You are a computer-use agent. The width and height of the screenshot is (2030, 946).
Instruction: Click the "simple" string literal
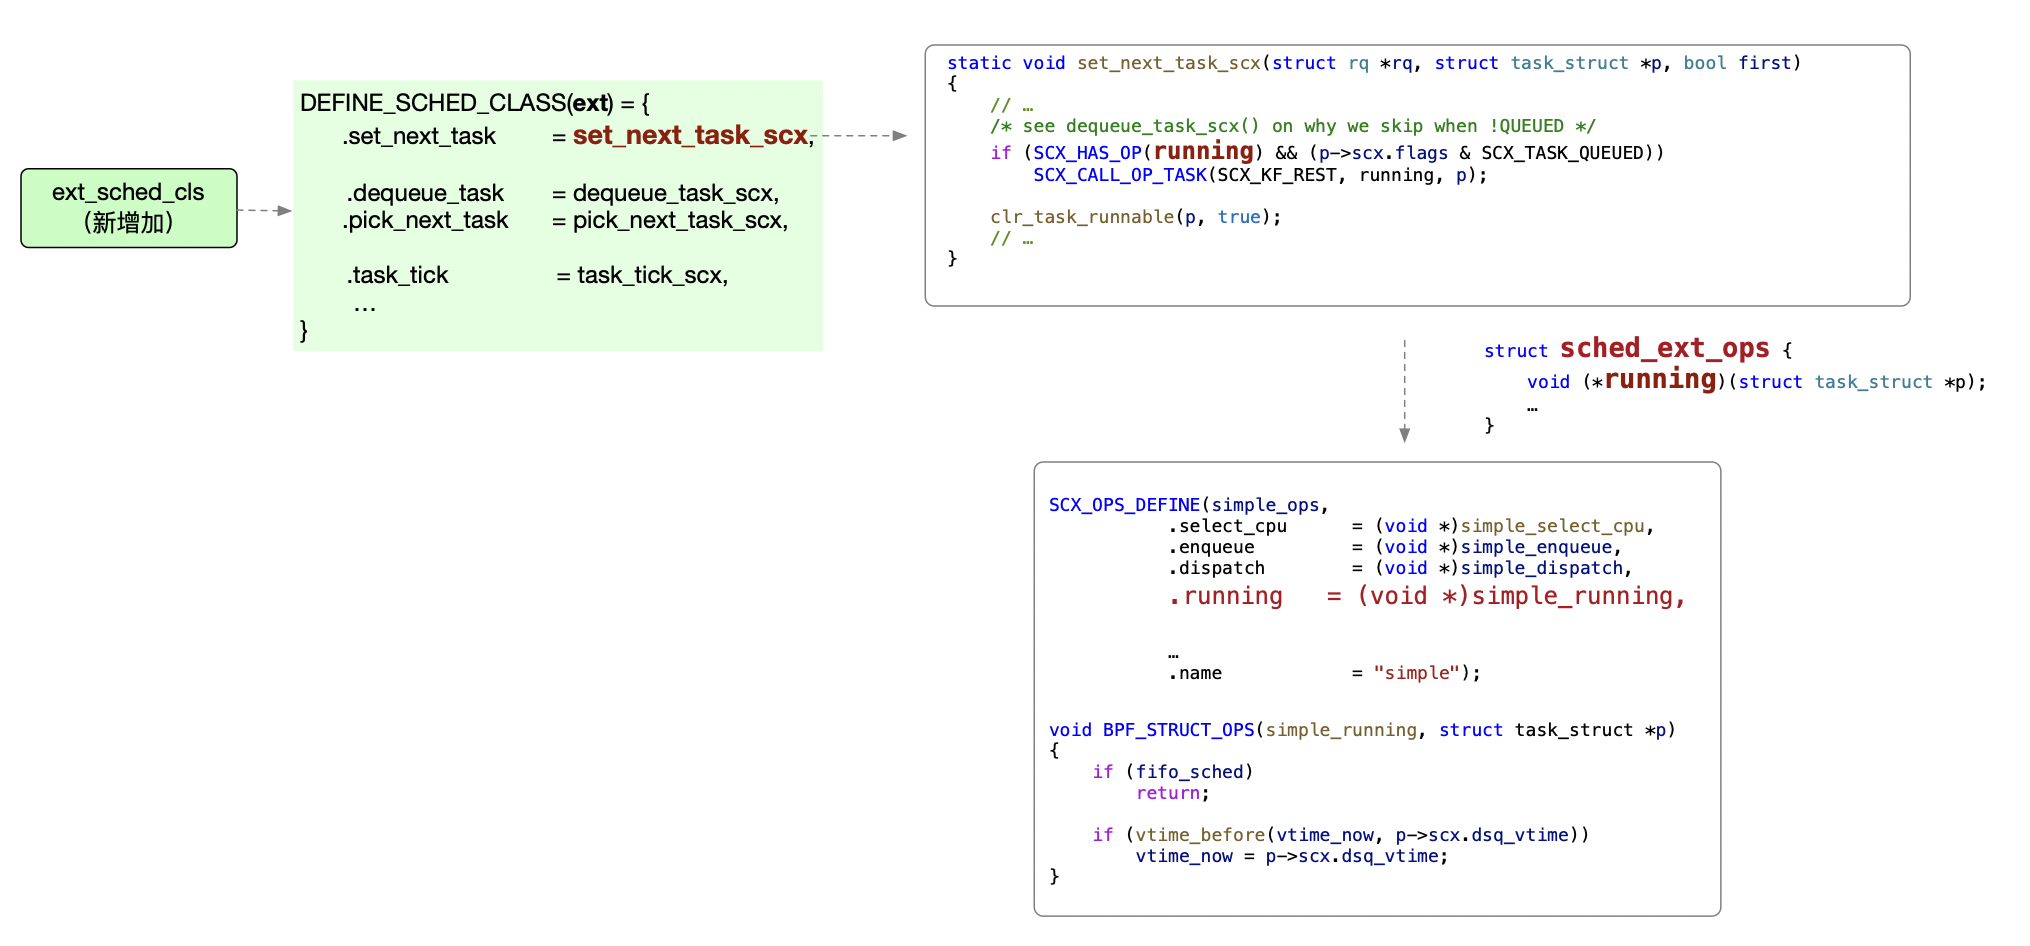1417,673
